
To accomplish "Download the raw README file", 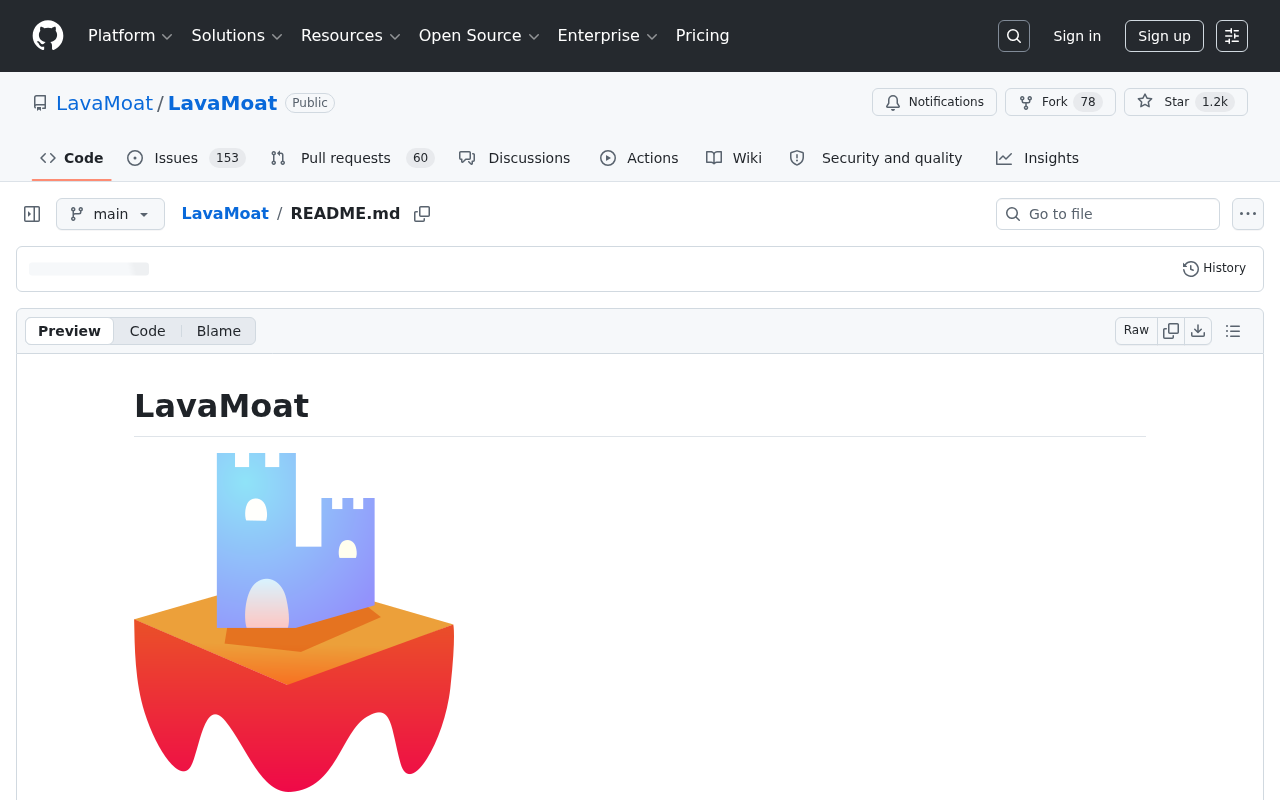I will [1198, 331].
